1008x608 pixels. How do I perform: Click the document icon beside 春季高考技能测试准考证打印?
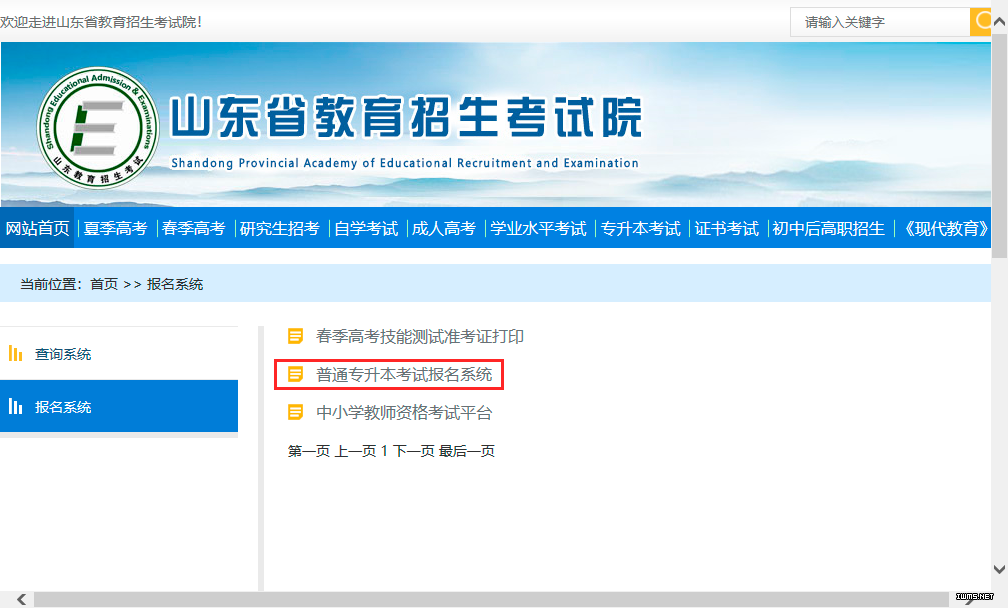[x=295, y=336]
